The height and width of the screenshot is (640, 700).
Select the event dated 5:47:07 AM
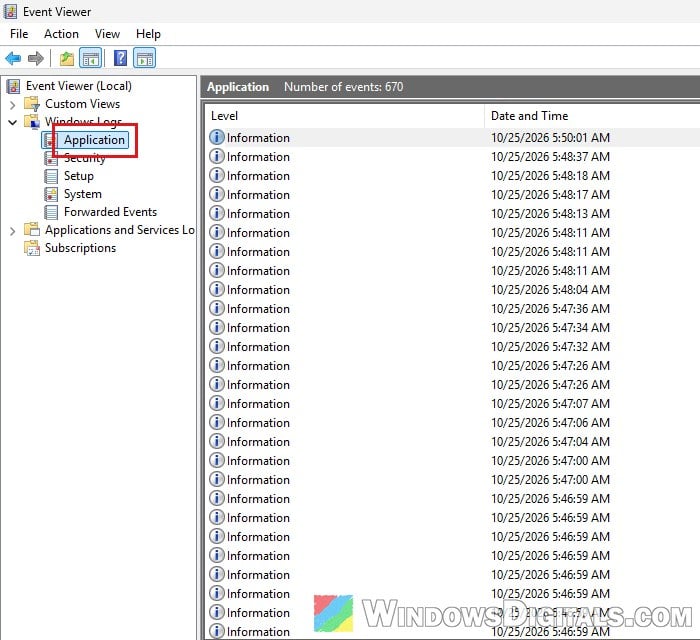pos(453,404)
